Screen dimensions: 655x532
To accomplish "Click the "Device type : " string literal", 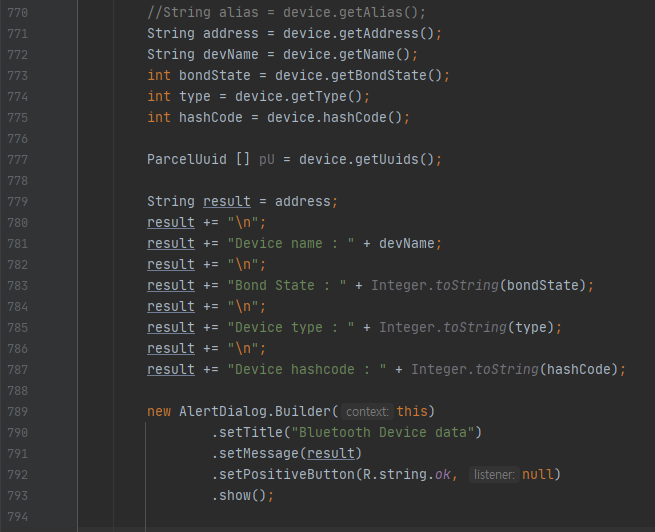I will 291,327.
